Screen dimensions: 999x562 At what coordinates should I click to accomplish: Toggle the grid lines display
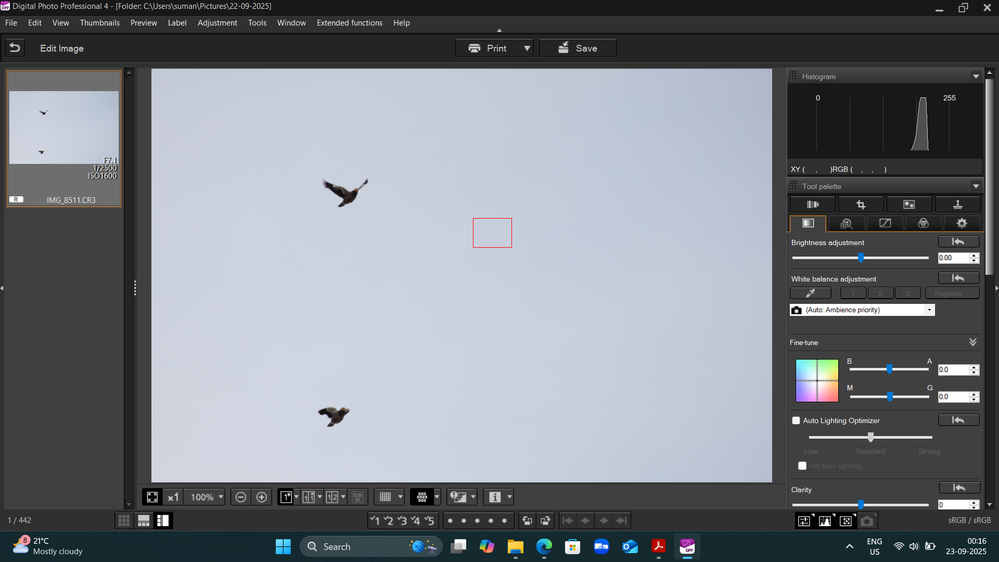(x=385, y=497)
